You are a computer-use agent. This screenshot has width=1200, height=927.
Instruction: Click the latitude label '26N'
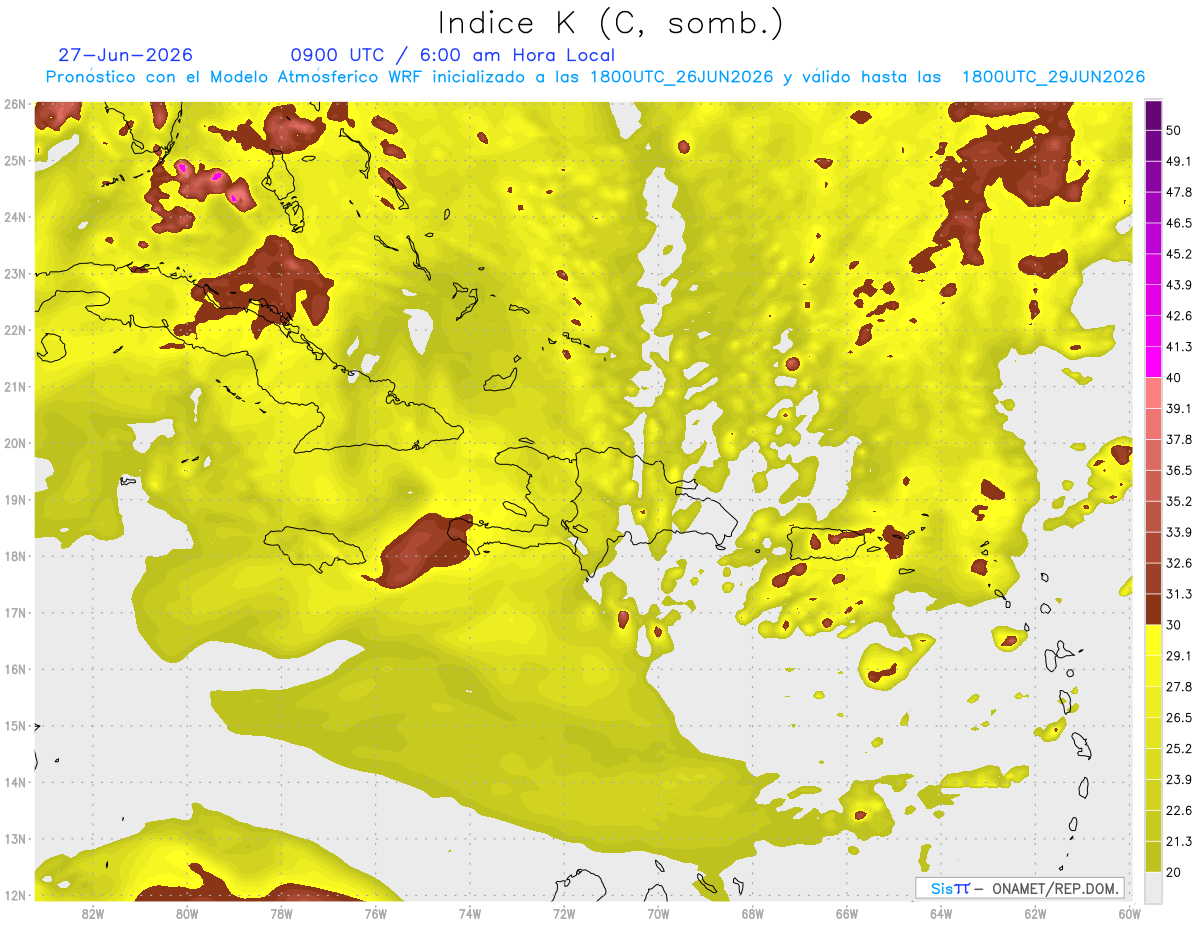[x=15, y=104]
